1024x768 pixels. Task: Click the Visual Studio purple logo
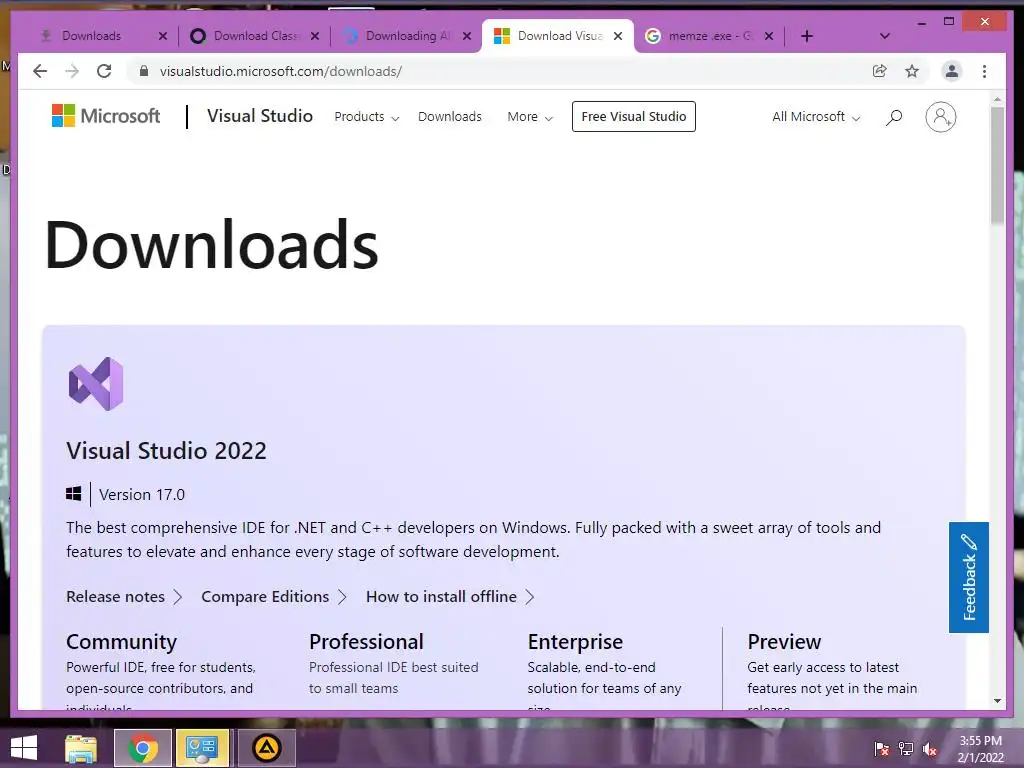point(96,384)
